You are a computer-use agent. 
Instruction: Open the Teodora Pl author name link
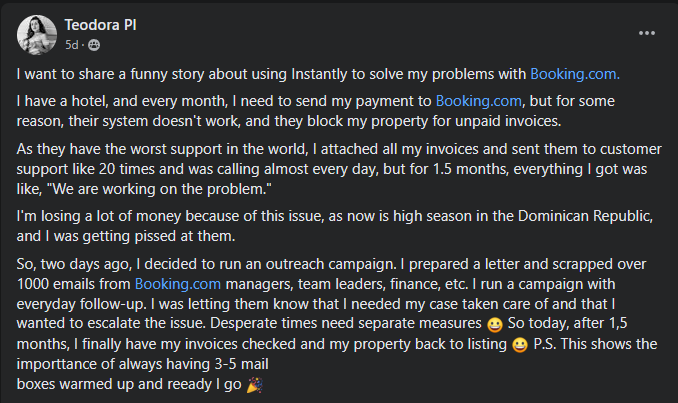click(100, 25)
